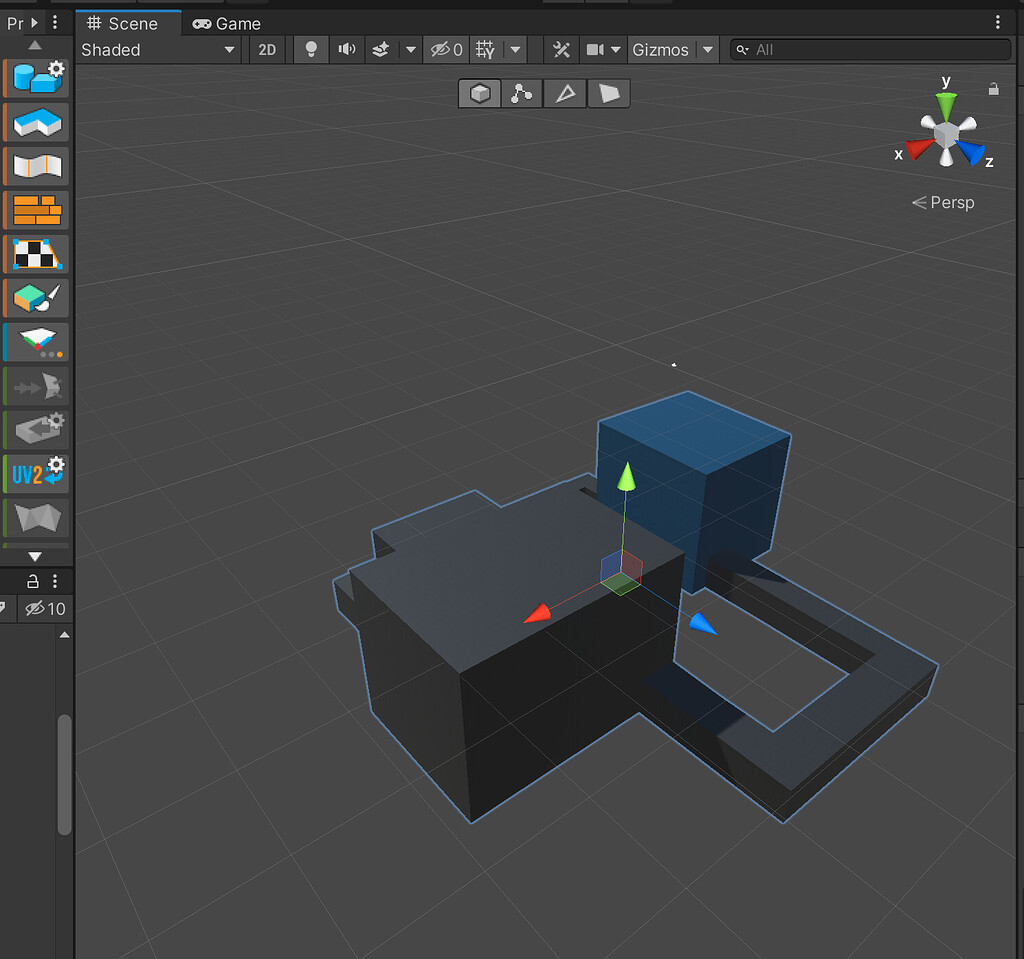Switch to Vertex selection mode
This screenshot has height=959, width=1024.
point(521,92)
